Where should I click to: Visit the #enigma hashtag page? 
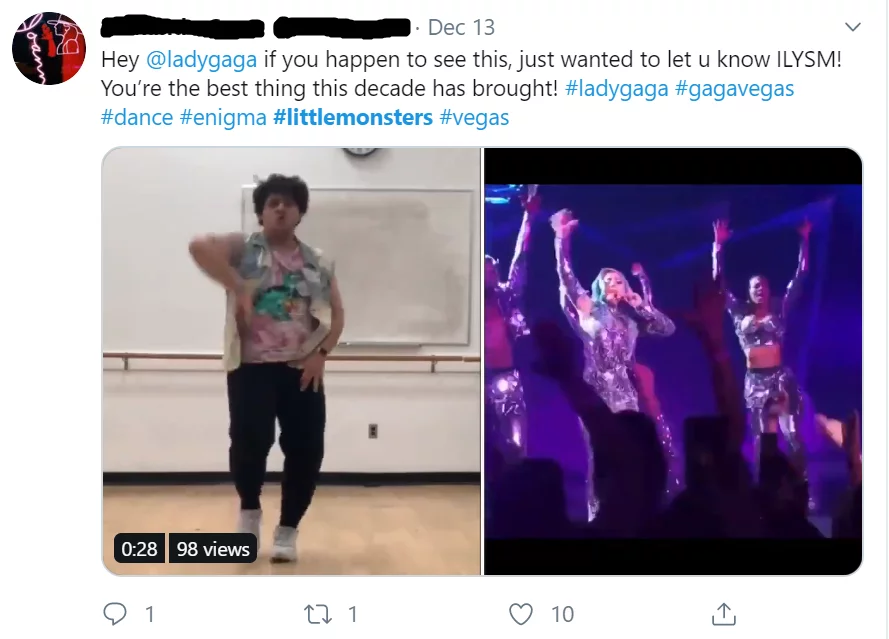pyautogui.click(x=223, y=118)
